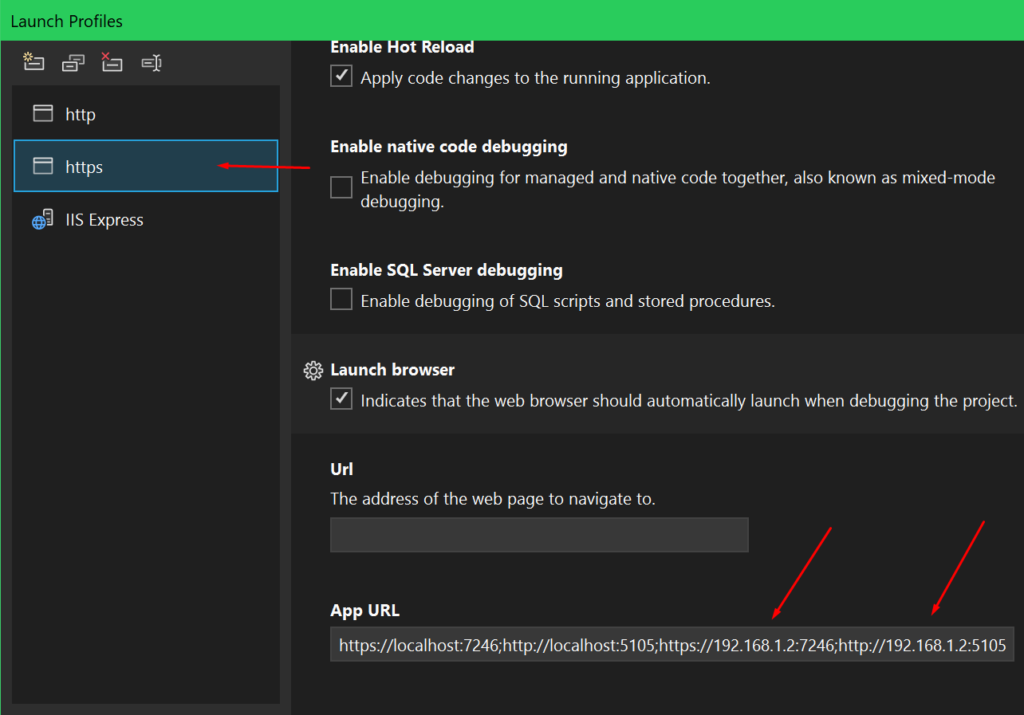Uncheck Enable Hot Reload checkbox
This screenshot has width=1024, height=715.
341,76
